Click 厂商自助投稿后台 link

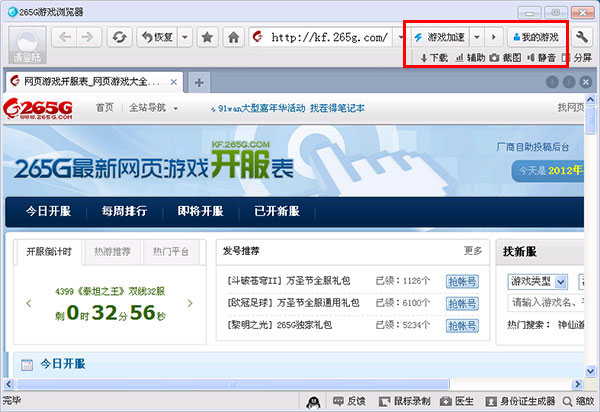click(532, 147)
